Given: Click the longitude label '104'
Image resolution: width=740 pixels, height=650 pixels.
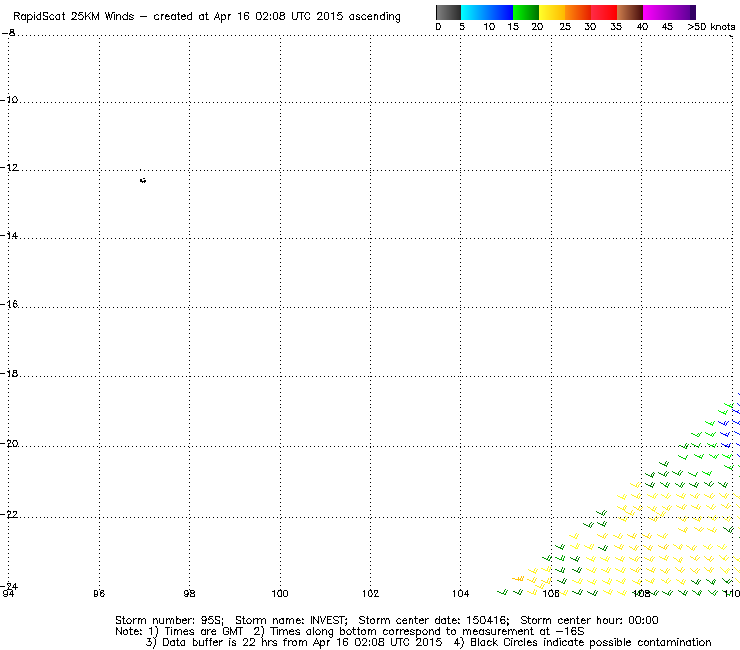Looking at the screenshot, I should click(x=461, y=593).
